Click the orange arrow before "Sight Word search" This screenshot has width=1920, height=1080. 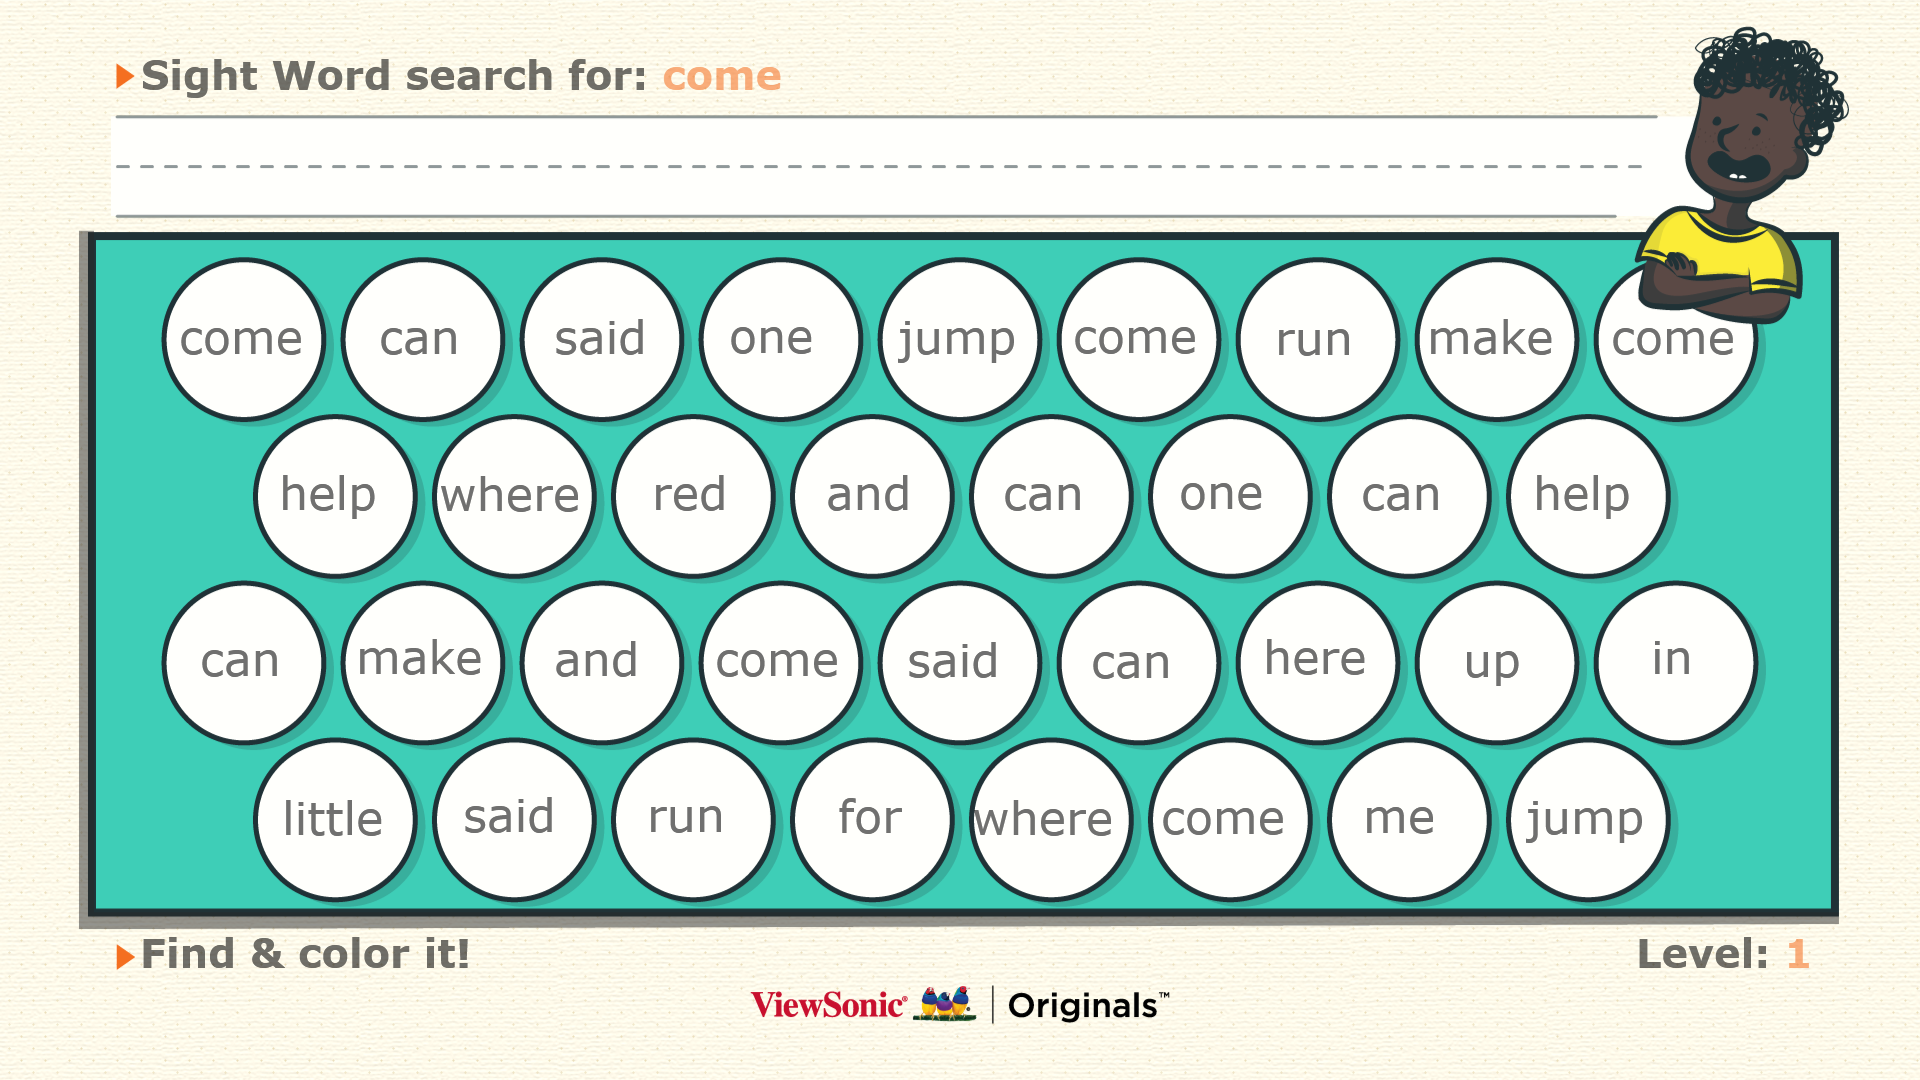tap(125, 76)
